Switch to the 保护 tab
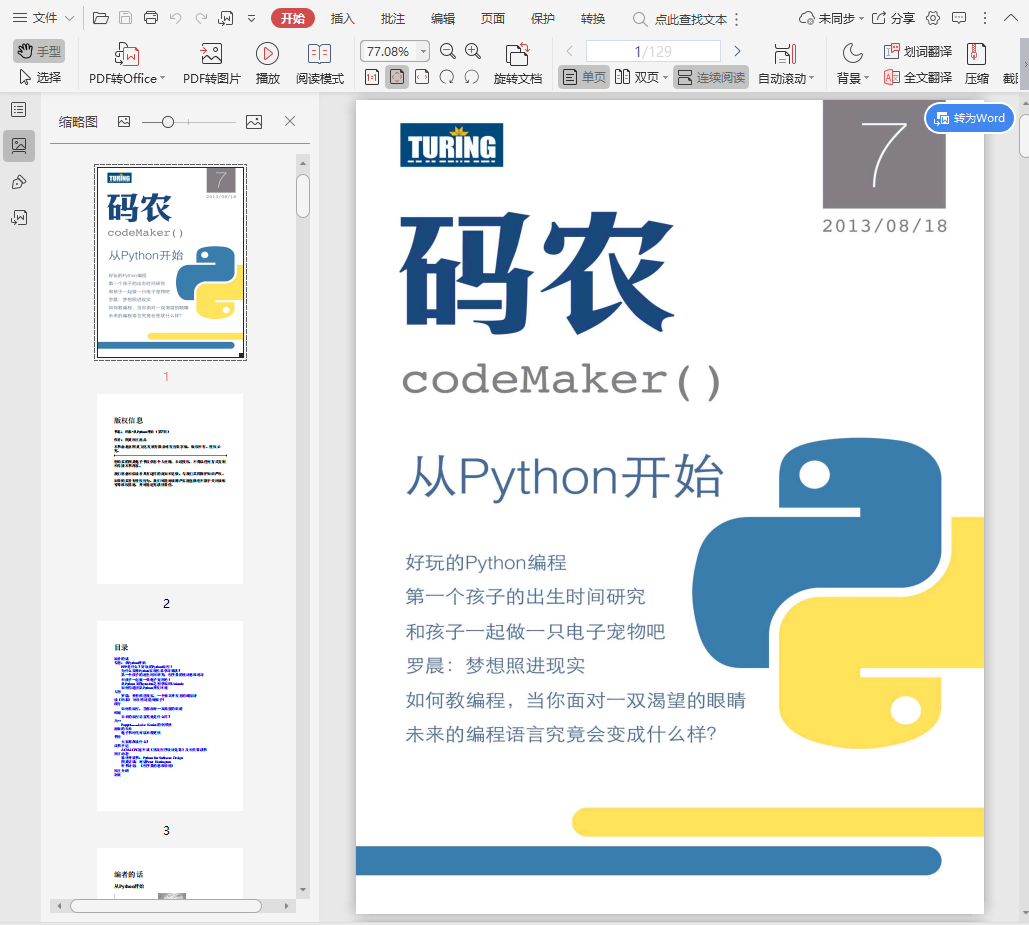 point(542,18)
